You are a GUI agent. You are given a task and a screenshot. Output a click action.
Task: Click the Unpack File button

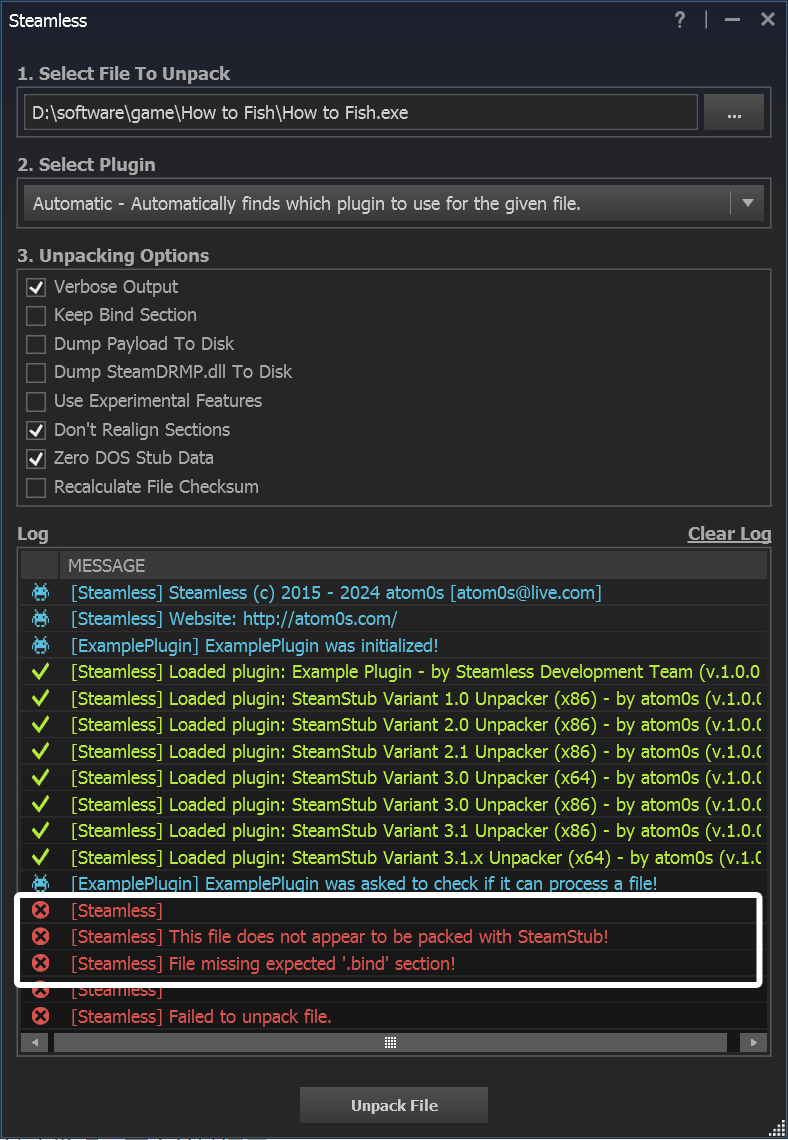point(393,1105)
